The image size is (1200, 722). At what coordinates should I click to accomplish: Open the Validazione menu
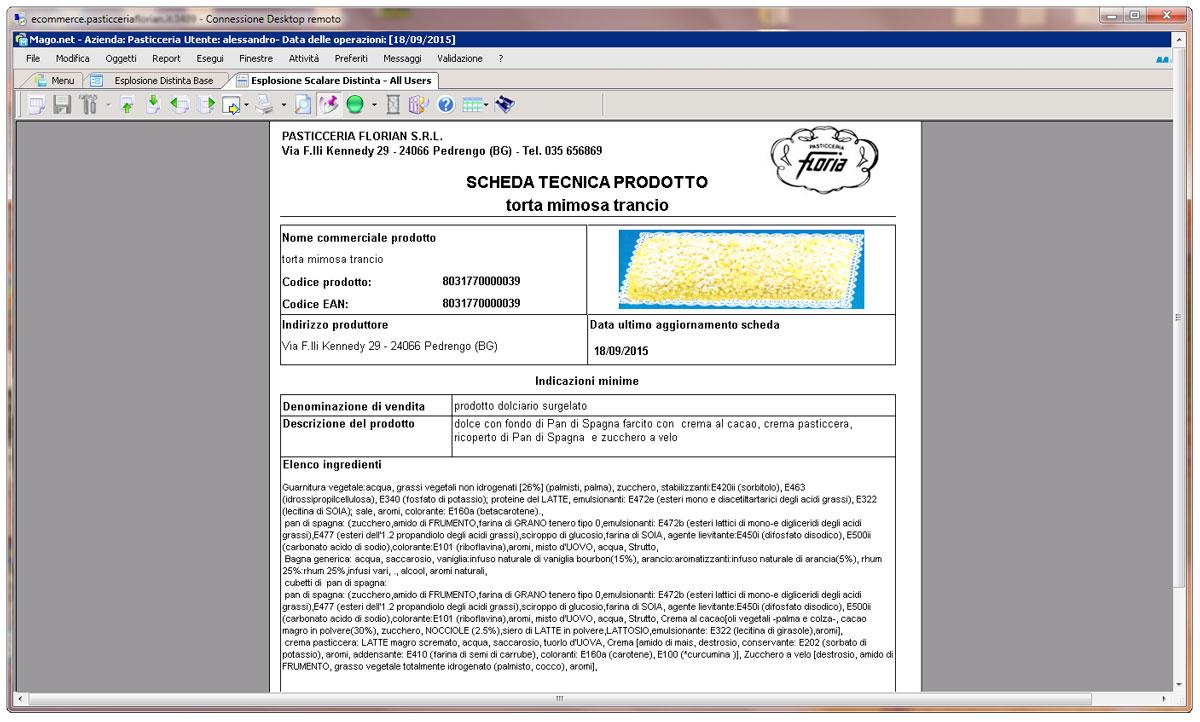[460, 59]
